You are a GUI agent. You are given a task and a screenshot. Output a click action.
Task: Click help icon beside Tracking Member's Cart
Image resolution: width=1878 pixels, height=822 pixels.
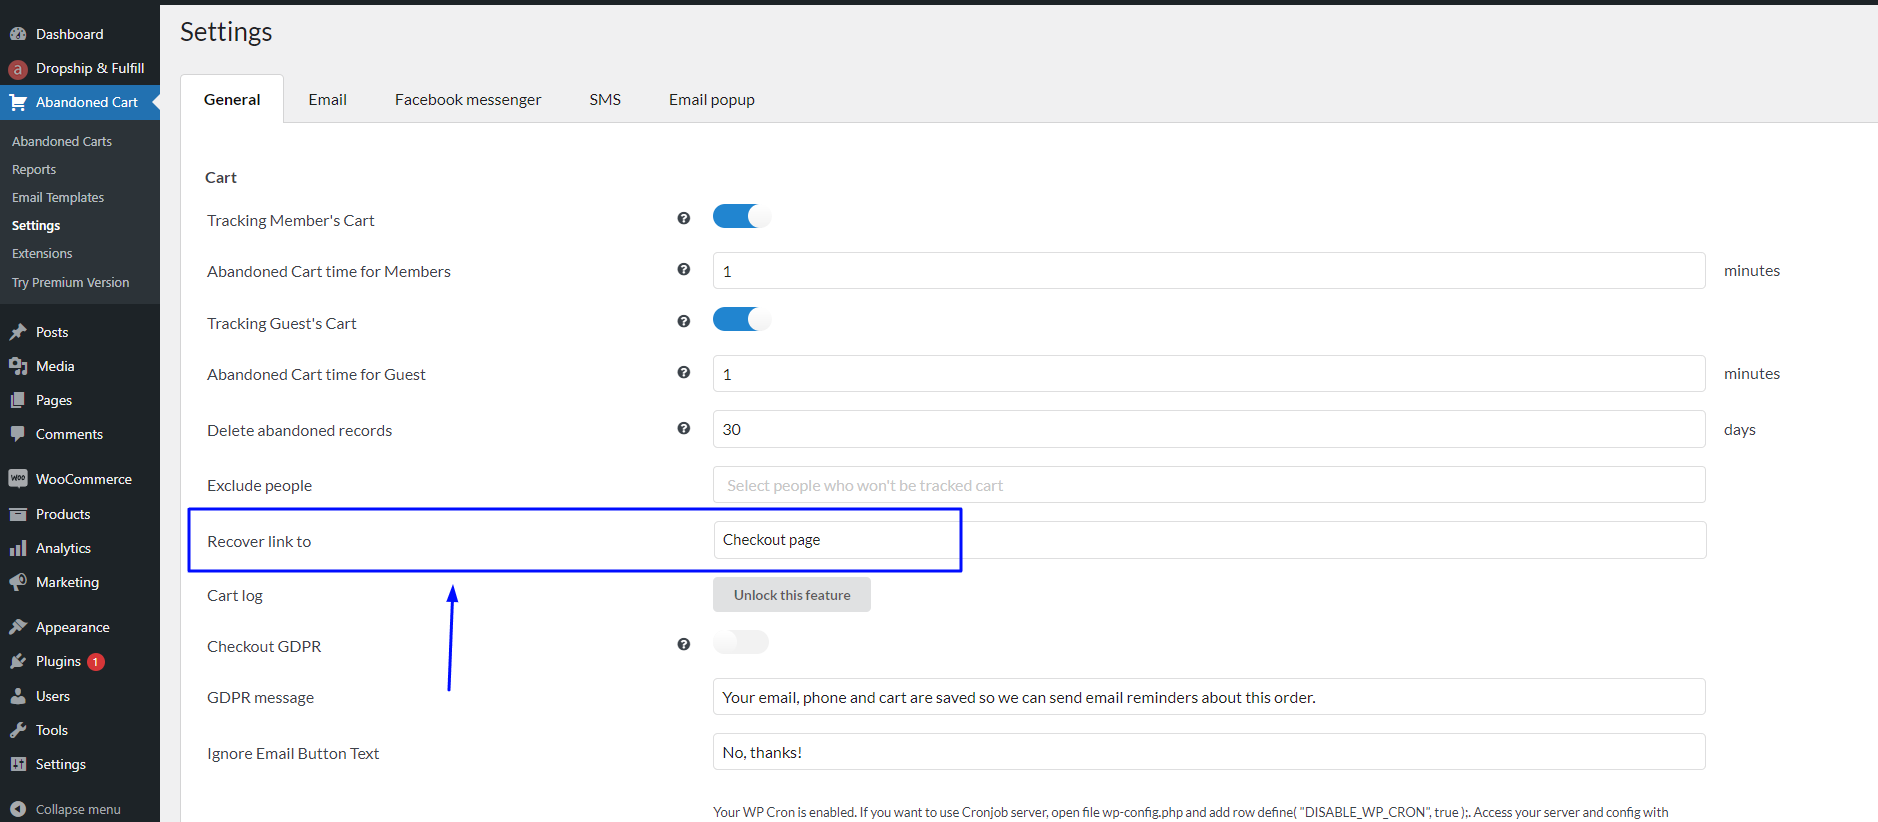pos(684,218)
